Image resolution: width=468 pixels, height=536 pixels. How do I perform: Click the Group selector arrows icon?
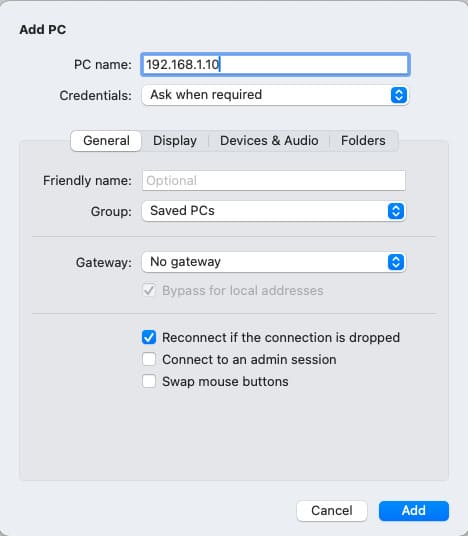pos(396,211)
